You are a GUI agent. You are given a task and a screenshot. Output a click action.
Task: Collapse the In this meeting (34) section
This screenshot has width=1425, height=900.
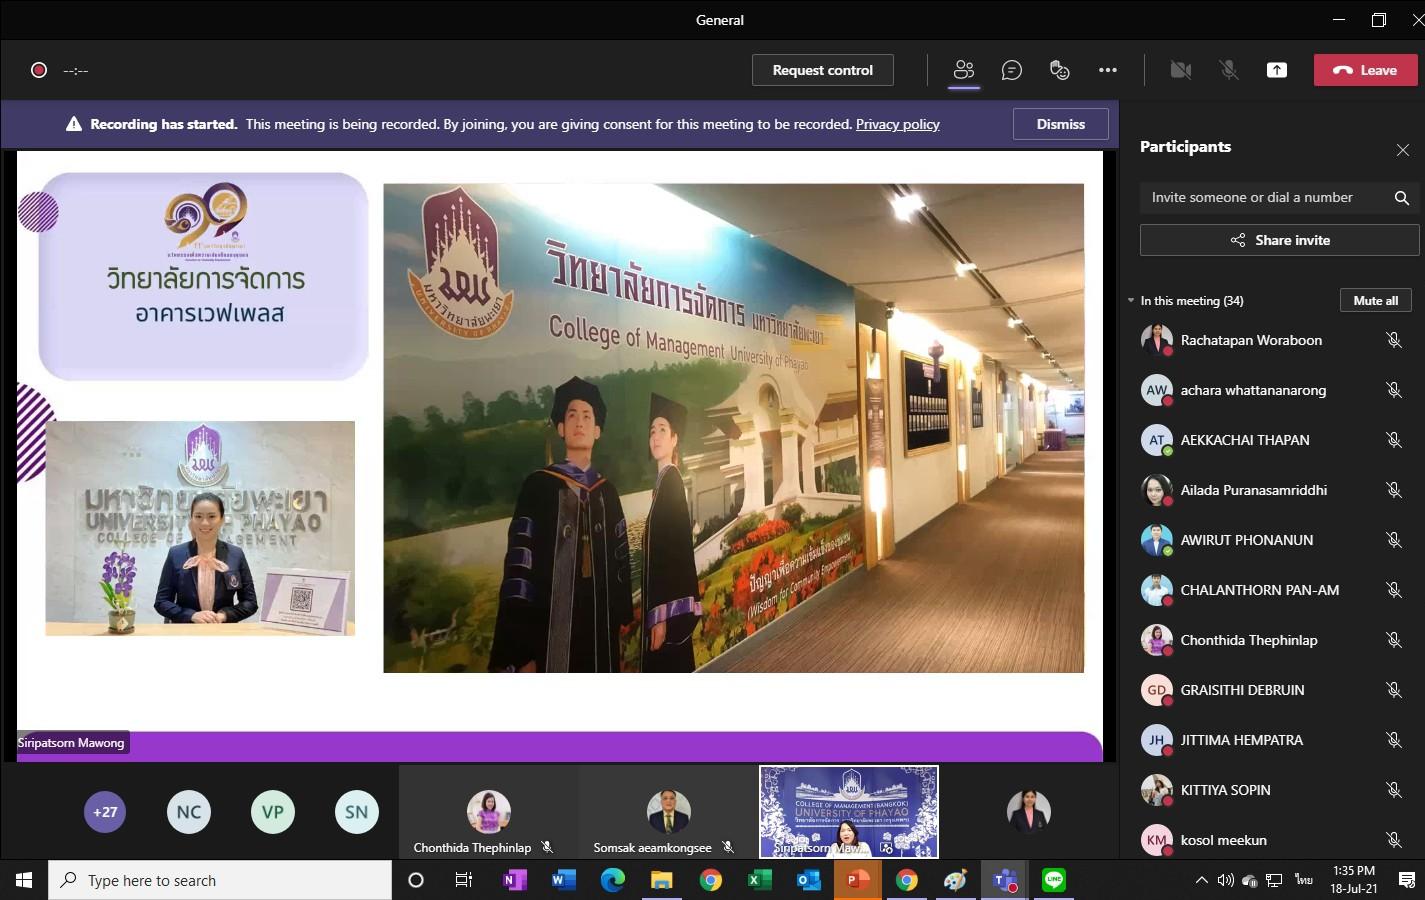[x=1131, y=301]
